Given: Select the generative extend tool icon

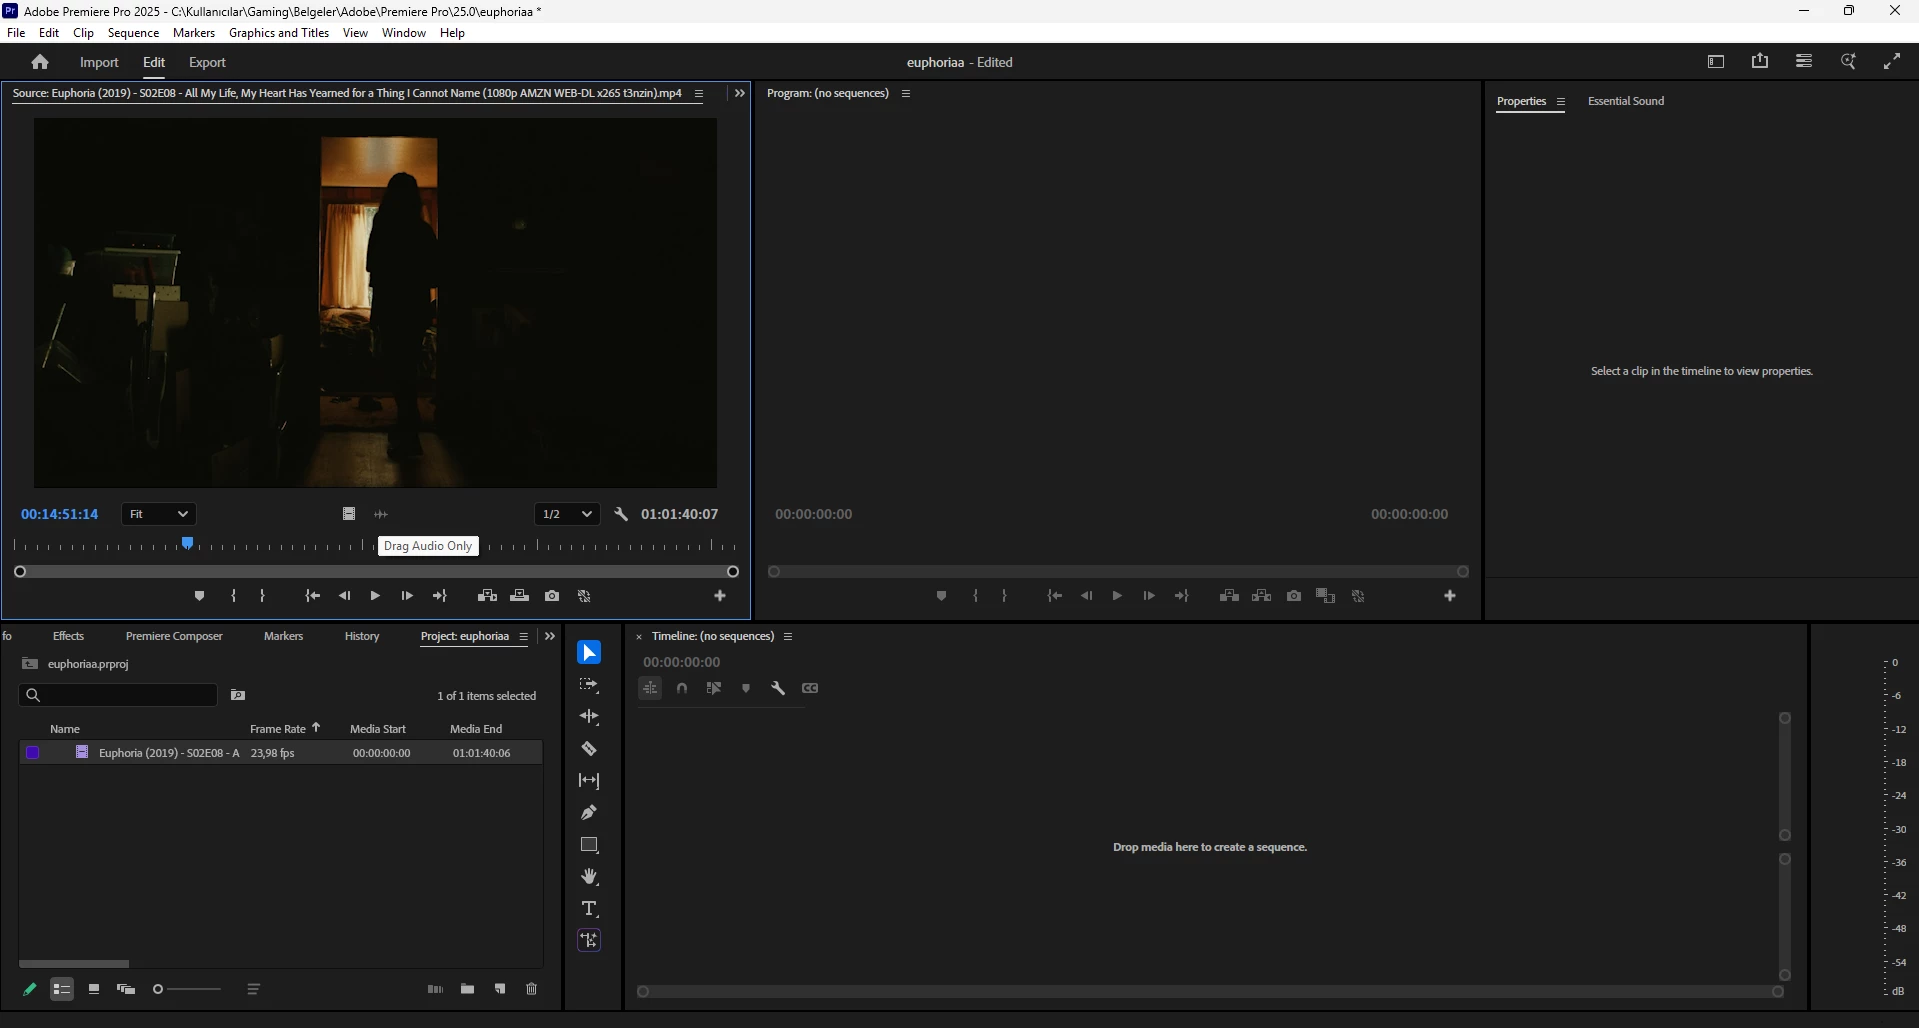Looking at the screenshot, I should coord(589,940).
